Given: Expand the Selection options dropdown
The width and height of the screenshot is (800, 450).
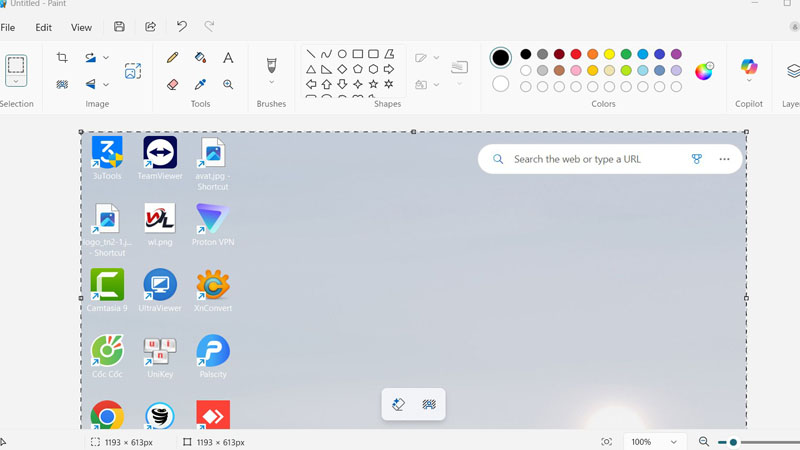Looking at the screenshot, I should point(16,82).
